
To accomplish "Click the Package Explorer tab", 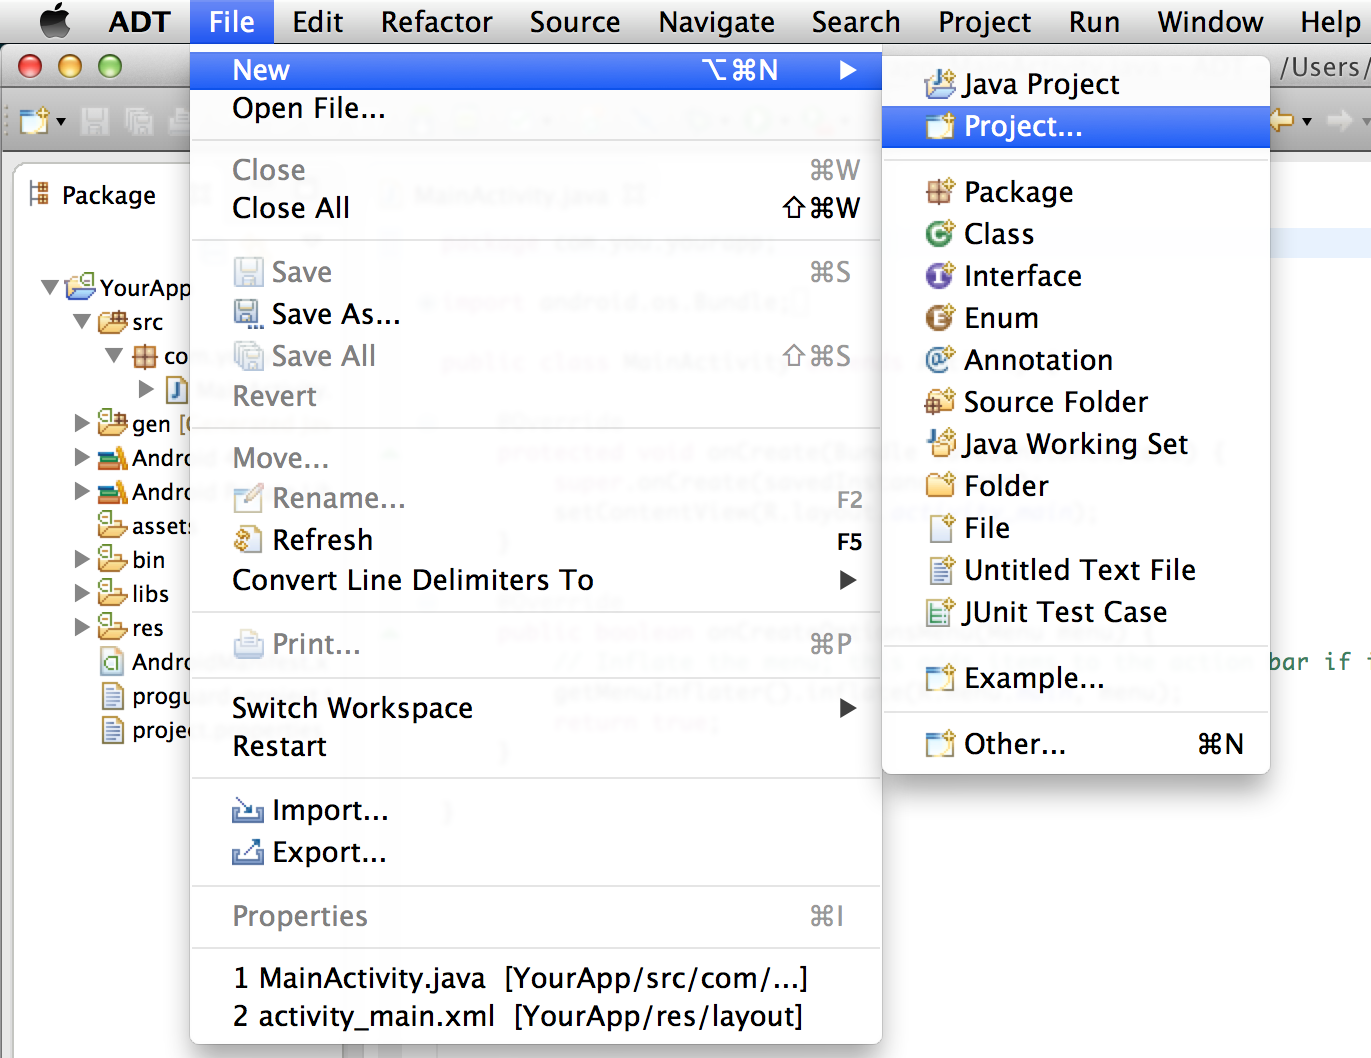I will [x=93, y=194].
